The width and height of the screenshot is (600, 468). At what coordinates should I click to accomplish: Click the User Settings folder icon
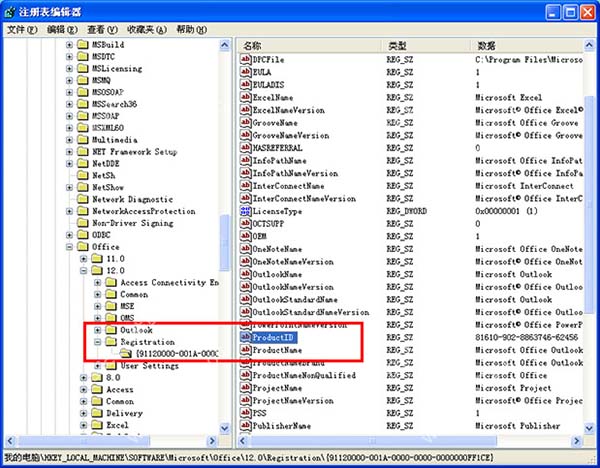111,365
